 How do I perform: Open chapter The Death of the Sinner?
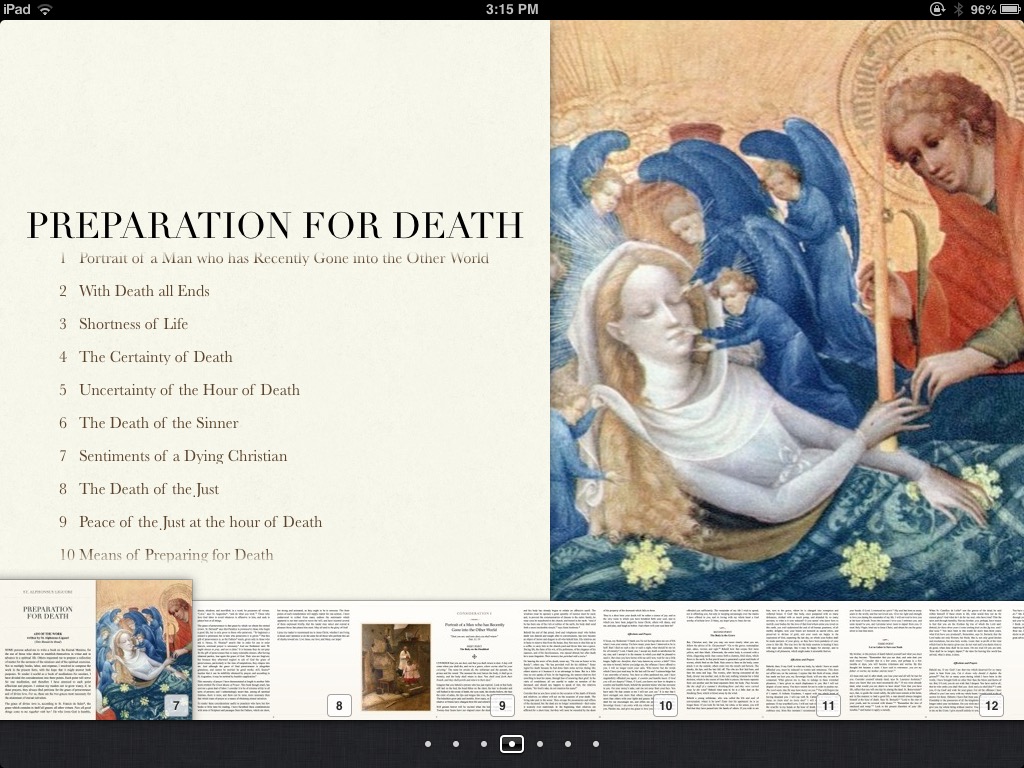coord(148,423)
